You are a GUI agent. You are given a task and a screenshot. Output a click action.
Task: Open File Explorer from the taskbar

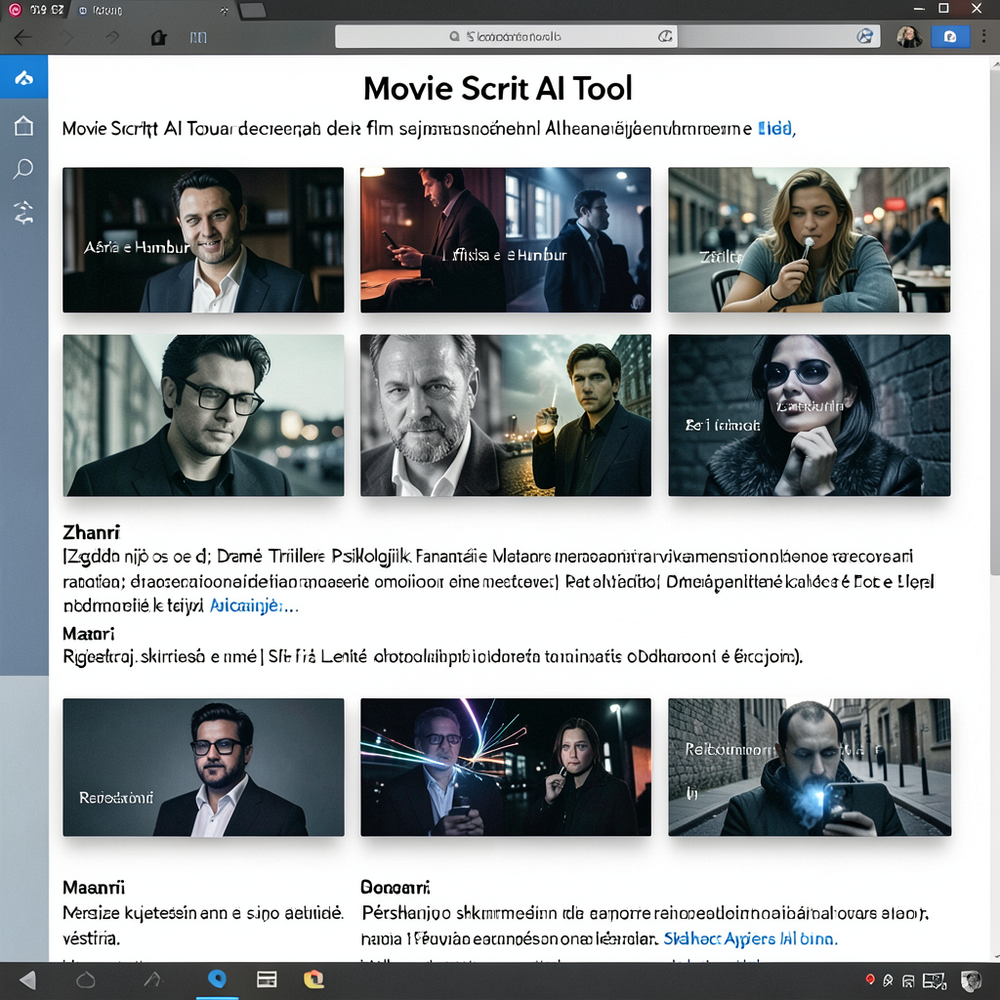(265, 981)
